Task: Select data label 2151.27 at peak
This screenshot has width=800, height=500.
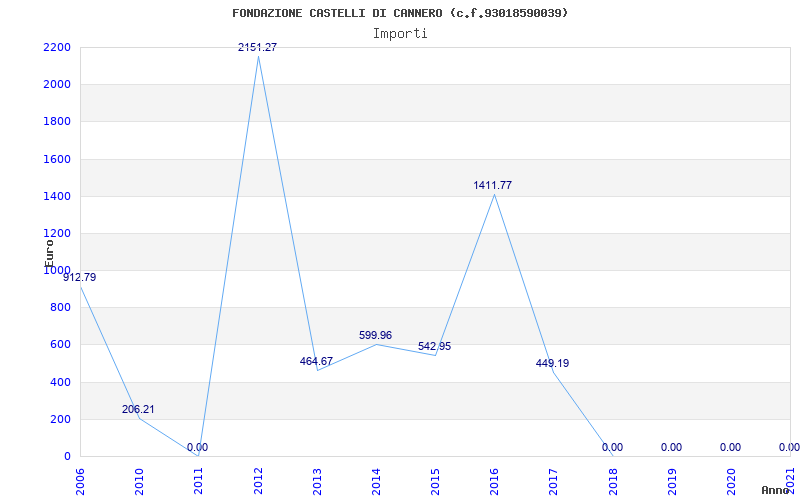Action: 258,47
